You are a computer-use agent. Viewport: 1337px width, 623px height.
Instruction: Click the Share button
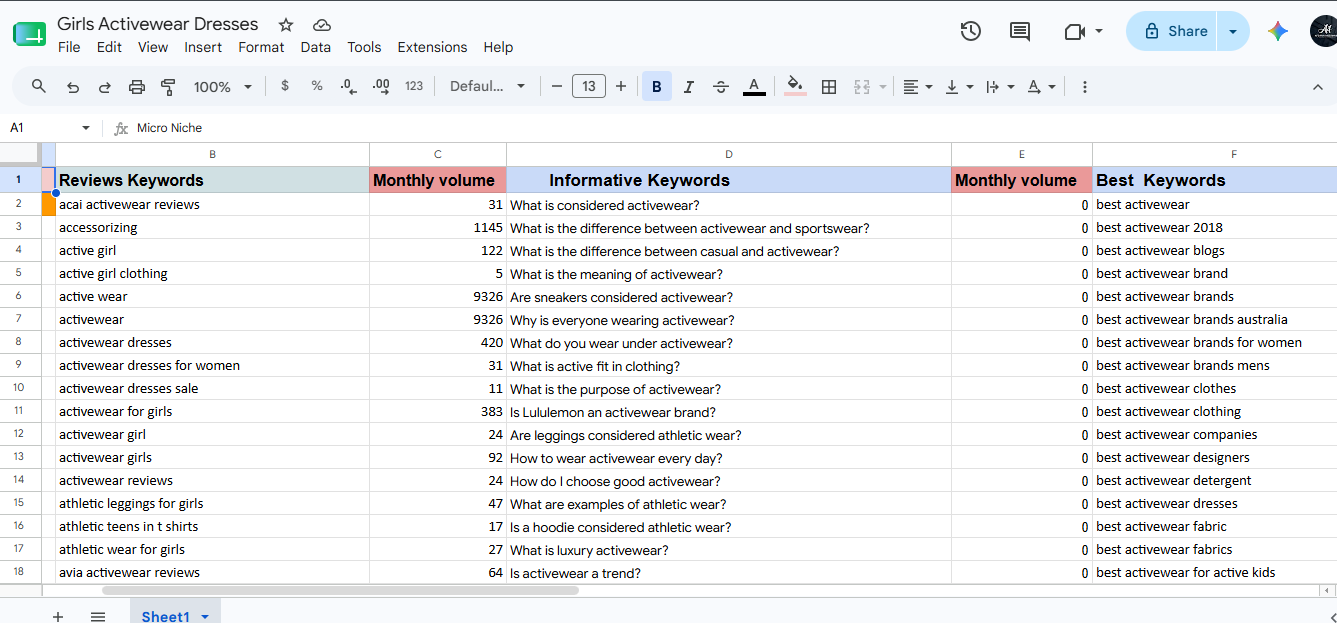1172,31
